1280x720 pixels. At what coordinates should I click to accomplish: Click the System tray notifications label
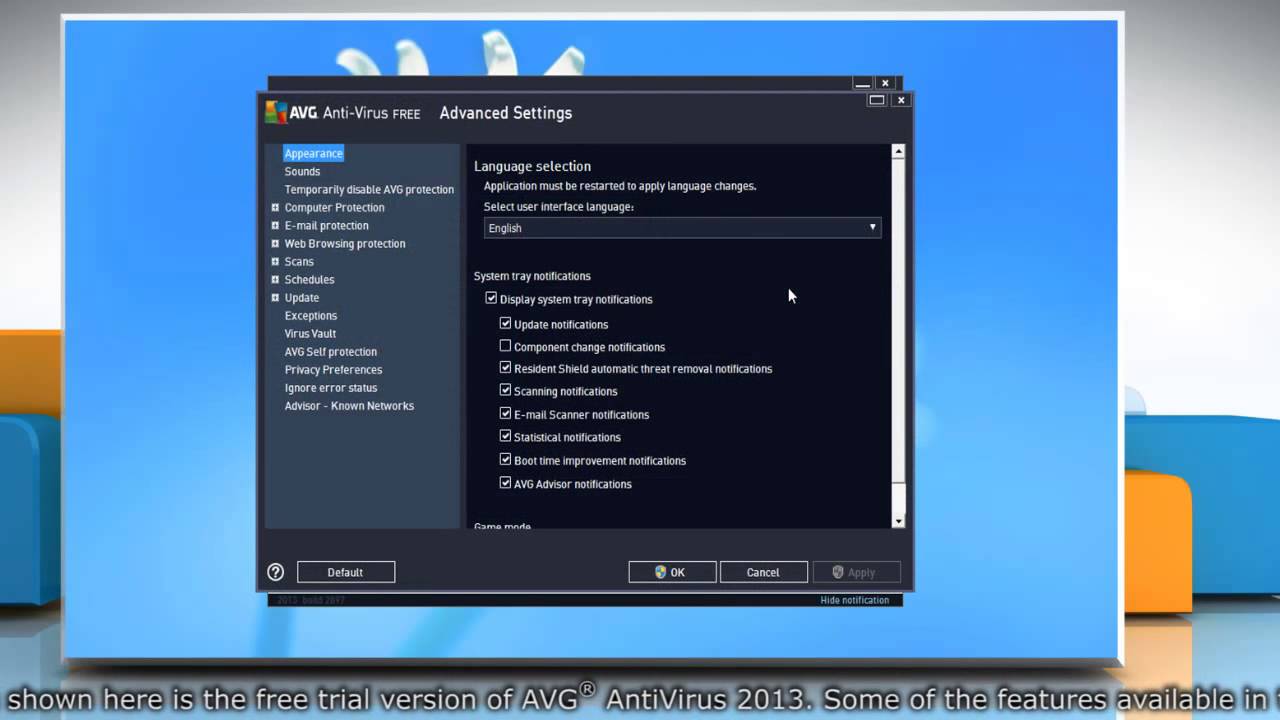click(532, 276)
